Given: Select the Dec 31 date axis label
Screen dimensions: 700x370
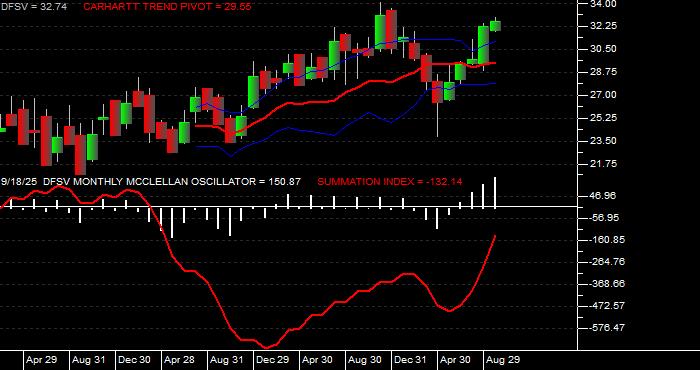Looking at the screenshot, I should click(x=411, y=360).
